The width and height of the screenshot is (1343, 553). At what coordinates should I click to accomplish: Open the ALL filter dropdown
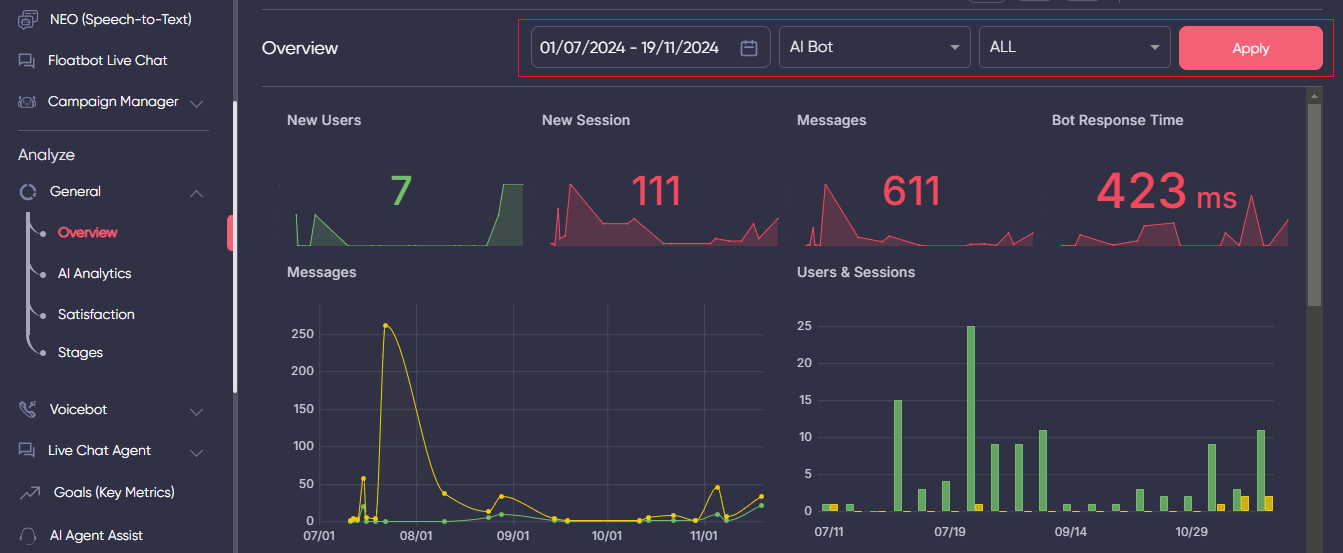pyautogui.click(x=1074, y=47)
